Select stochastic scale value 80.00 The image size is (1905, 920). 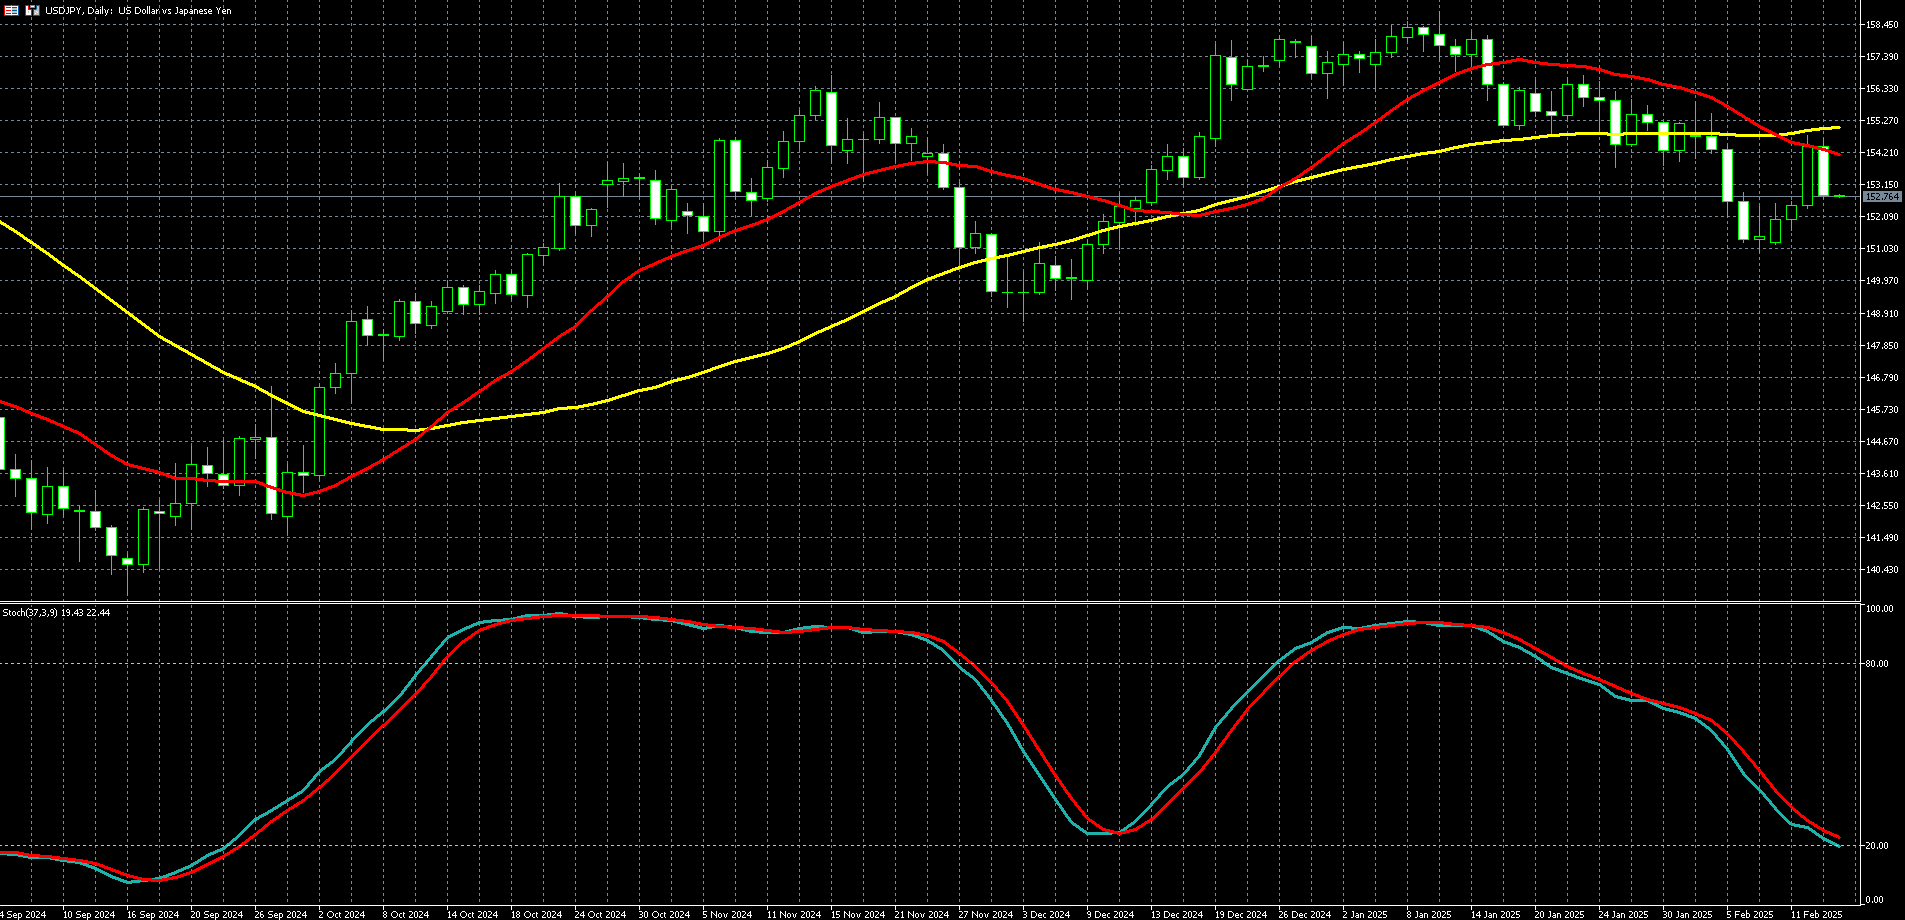click(x=1879, y=664)
